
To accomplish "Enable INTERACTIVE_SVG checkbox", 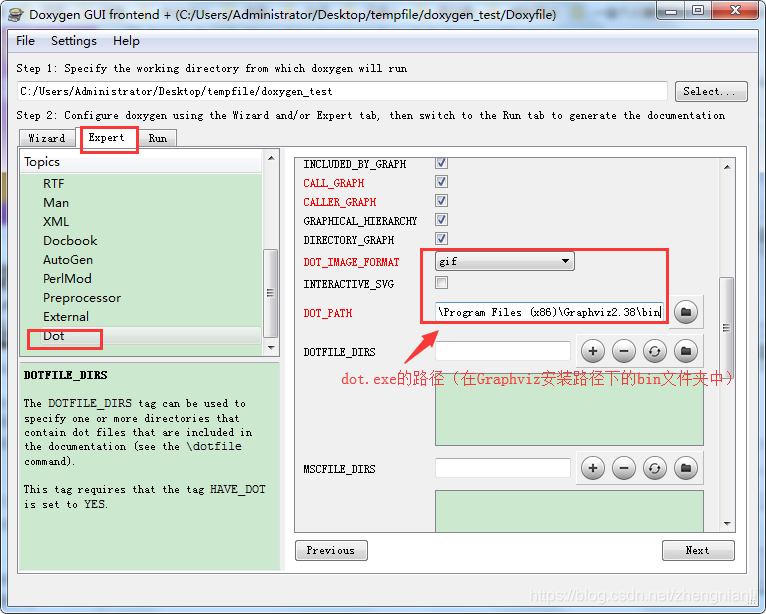I will click(441, 282).
